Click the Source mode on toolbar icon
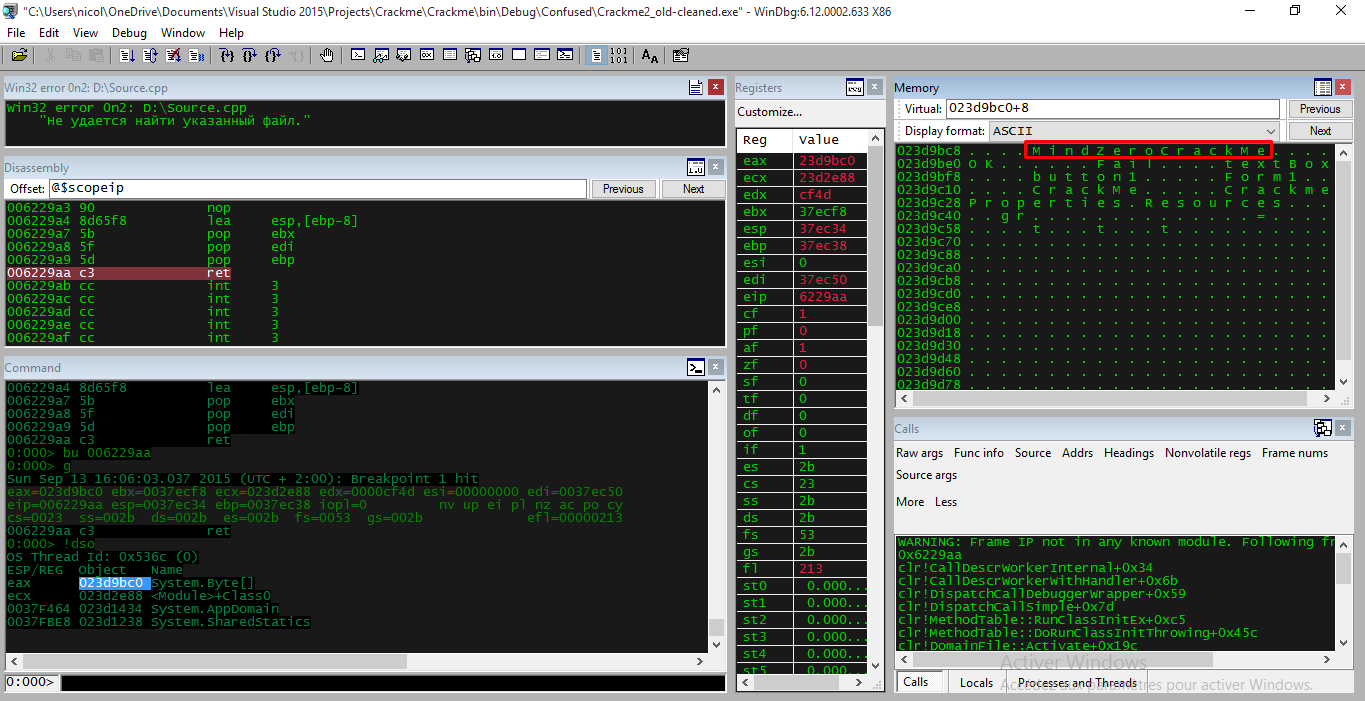The height and width of the screenshot is (701, 1365). [x=596, y=56]
